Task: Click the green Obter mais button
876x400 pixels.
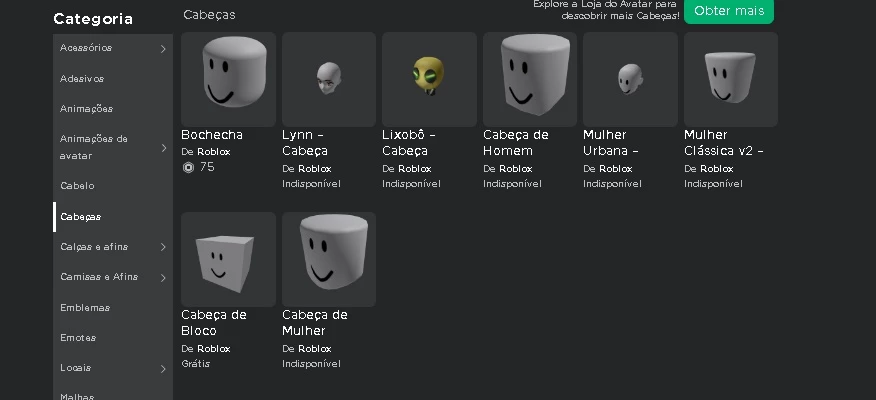Action: pos(729,11)
